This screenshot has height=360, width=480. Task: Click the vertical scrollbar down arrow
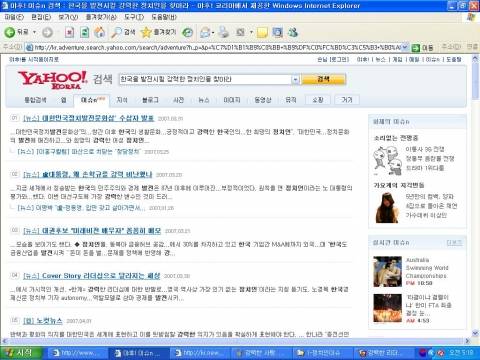tap(475, 332)
